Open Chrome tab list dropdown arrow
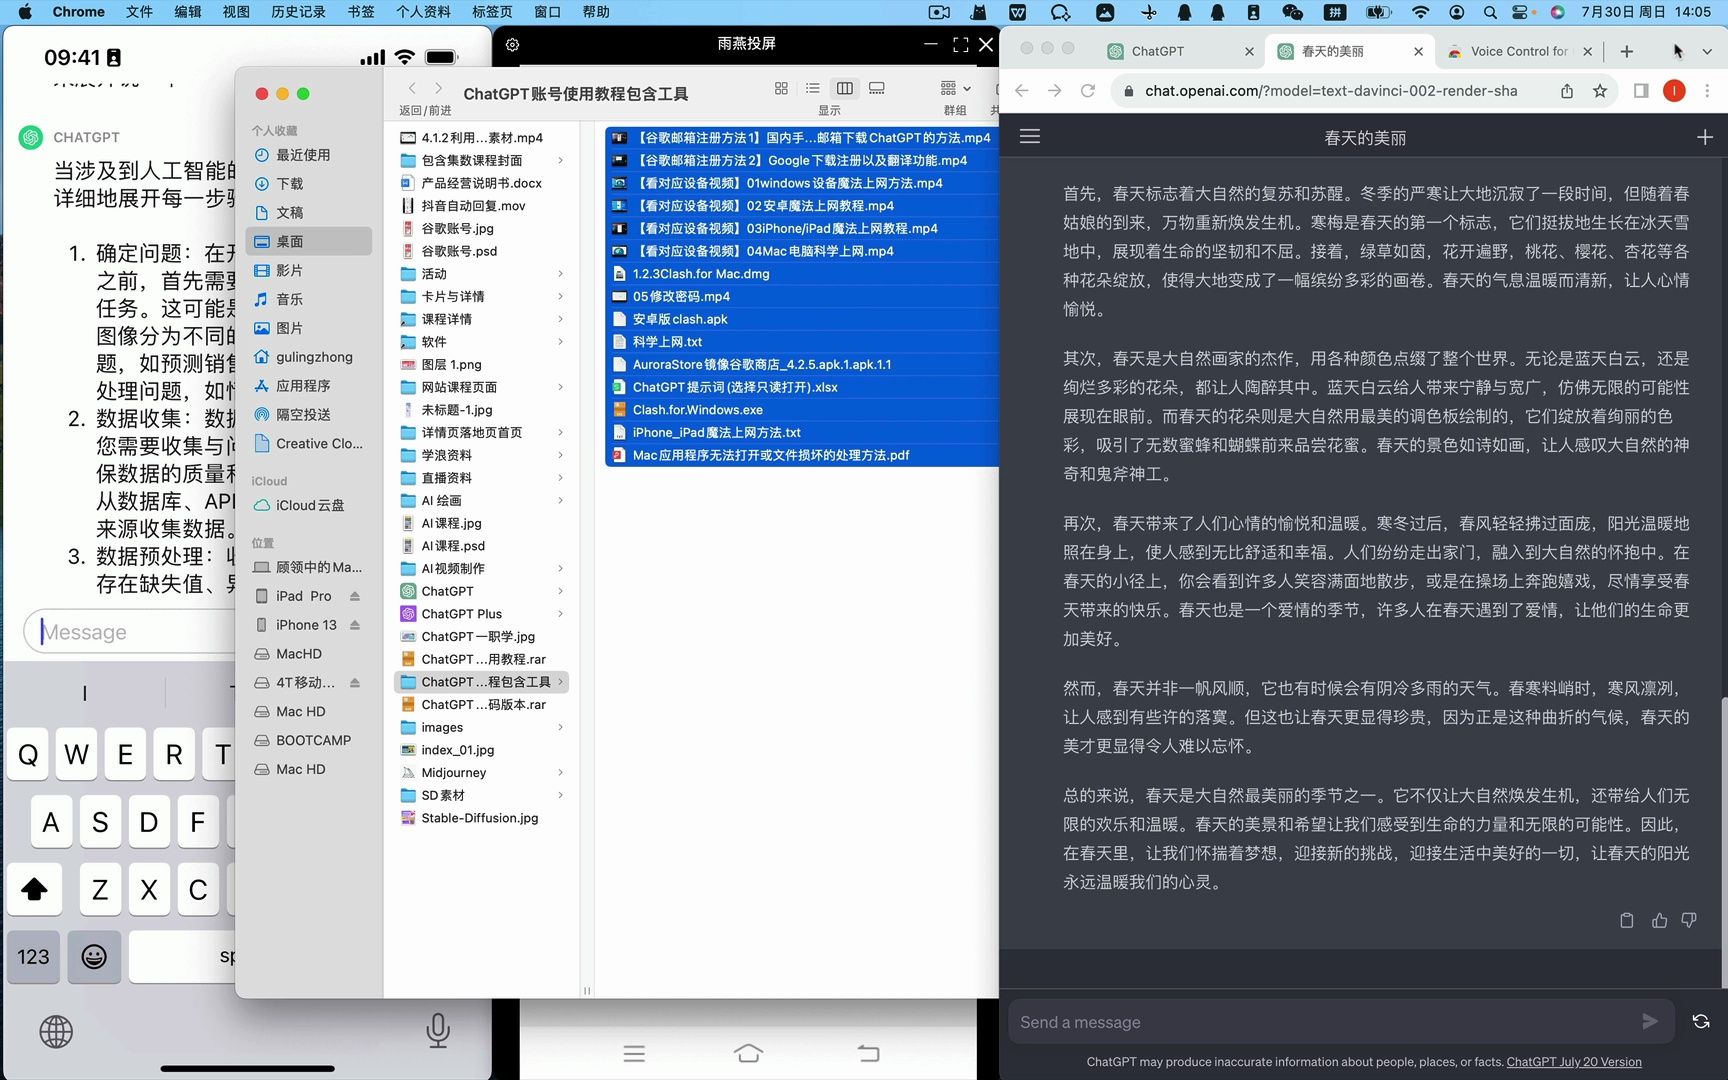1728x1080 pixels. coord(1707,51)
